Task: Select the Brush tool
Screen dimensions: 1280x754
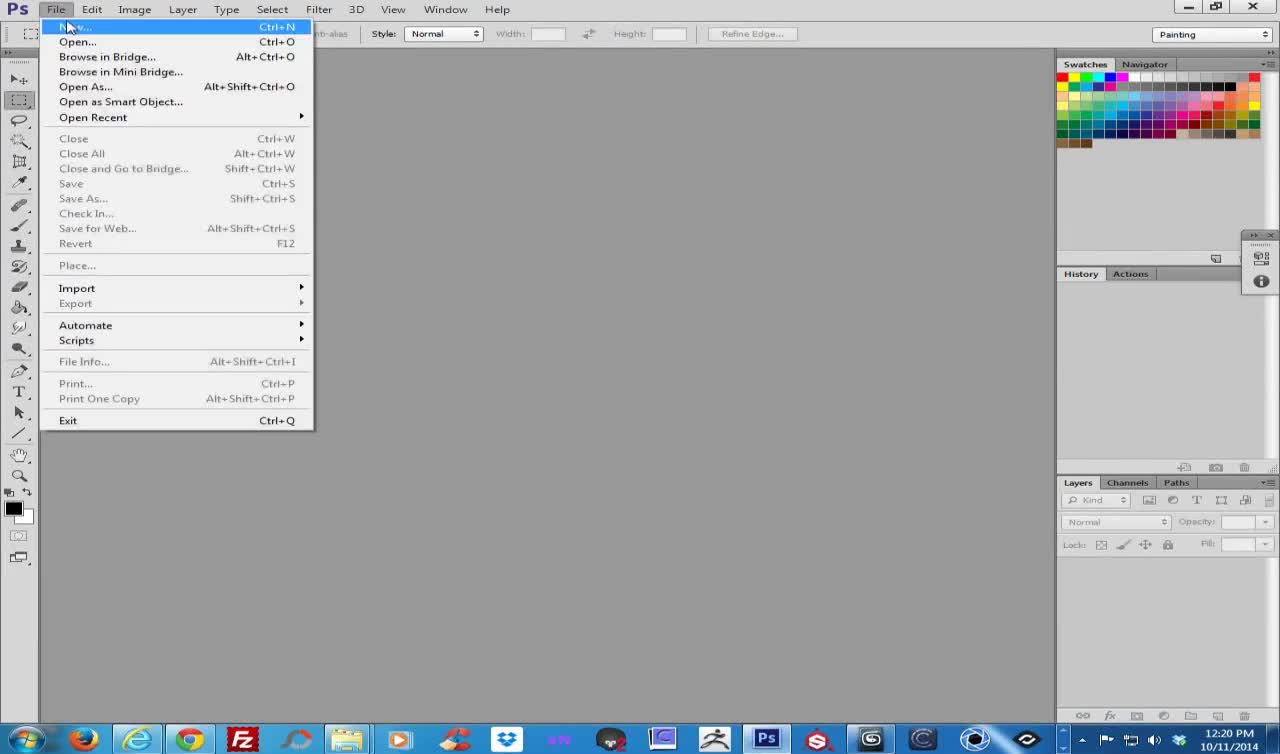Action: tap(19, 226)
